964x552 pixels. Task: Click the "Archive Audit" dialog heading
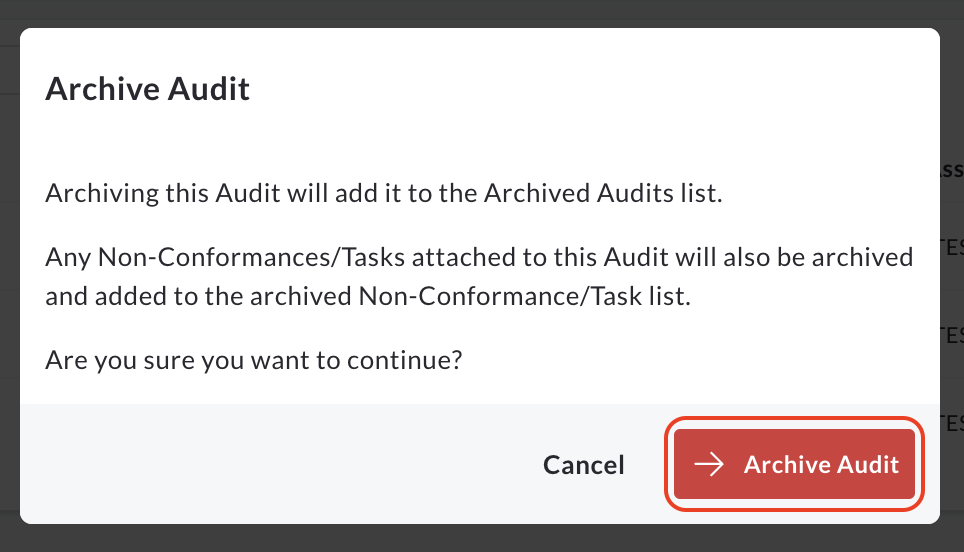148,89
